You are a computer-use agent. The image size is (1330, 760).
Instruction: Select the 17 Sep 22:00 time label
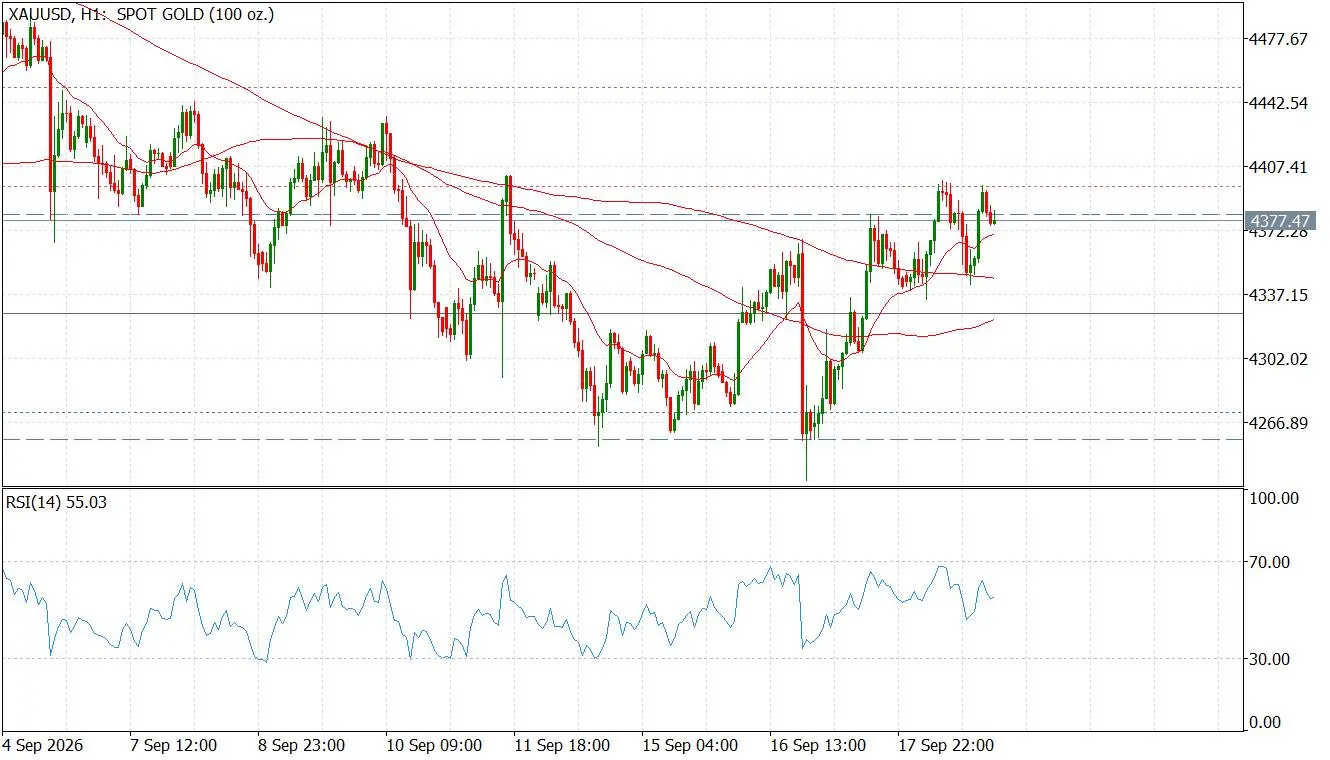click(945, 746)
